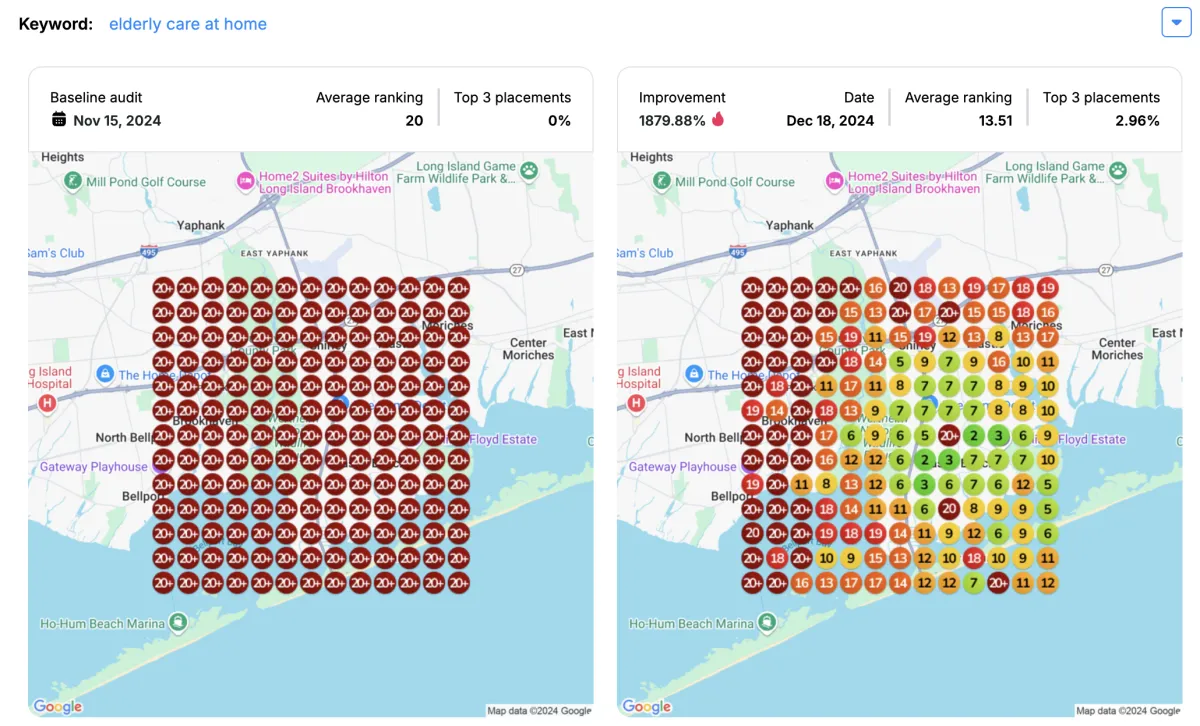Click 'Map data ©2024 Google' on the Dec 18 map
The height and width of the screenshot is (726, 1200).
pos(1129,711)
